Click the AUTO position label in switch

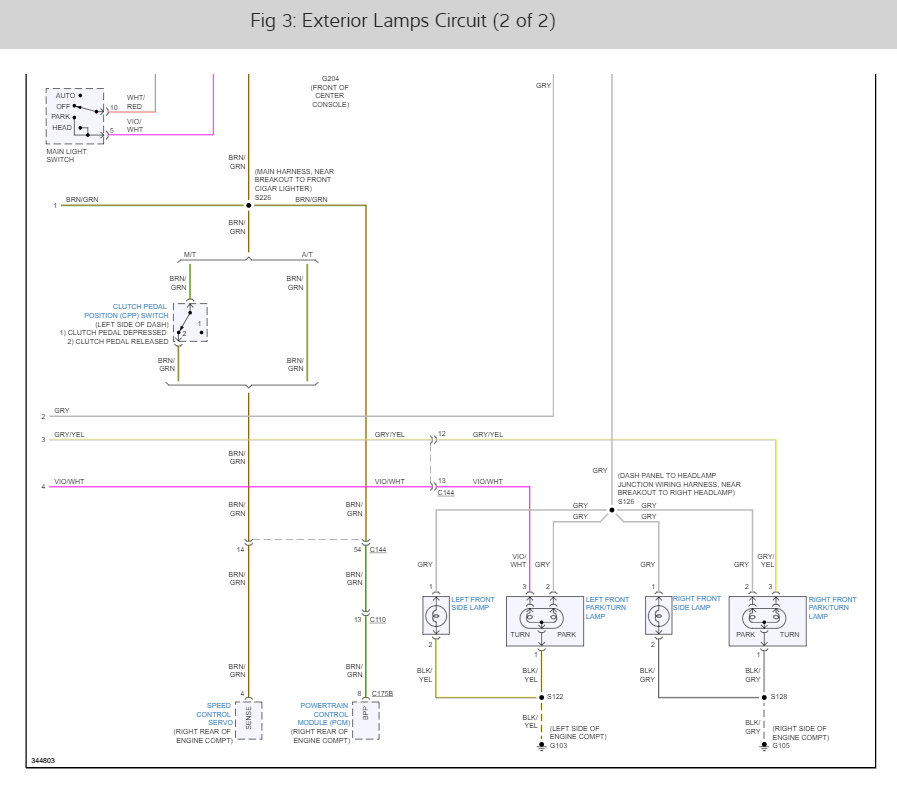click(65, 96)
